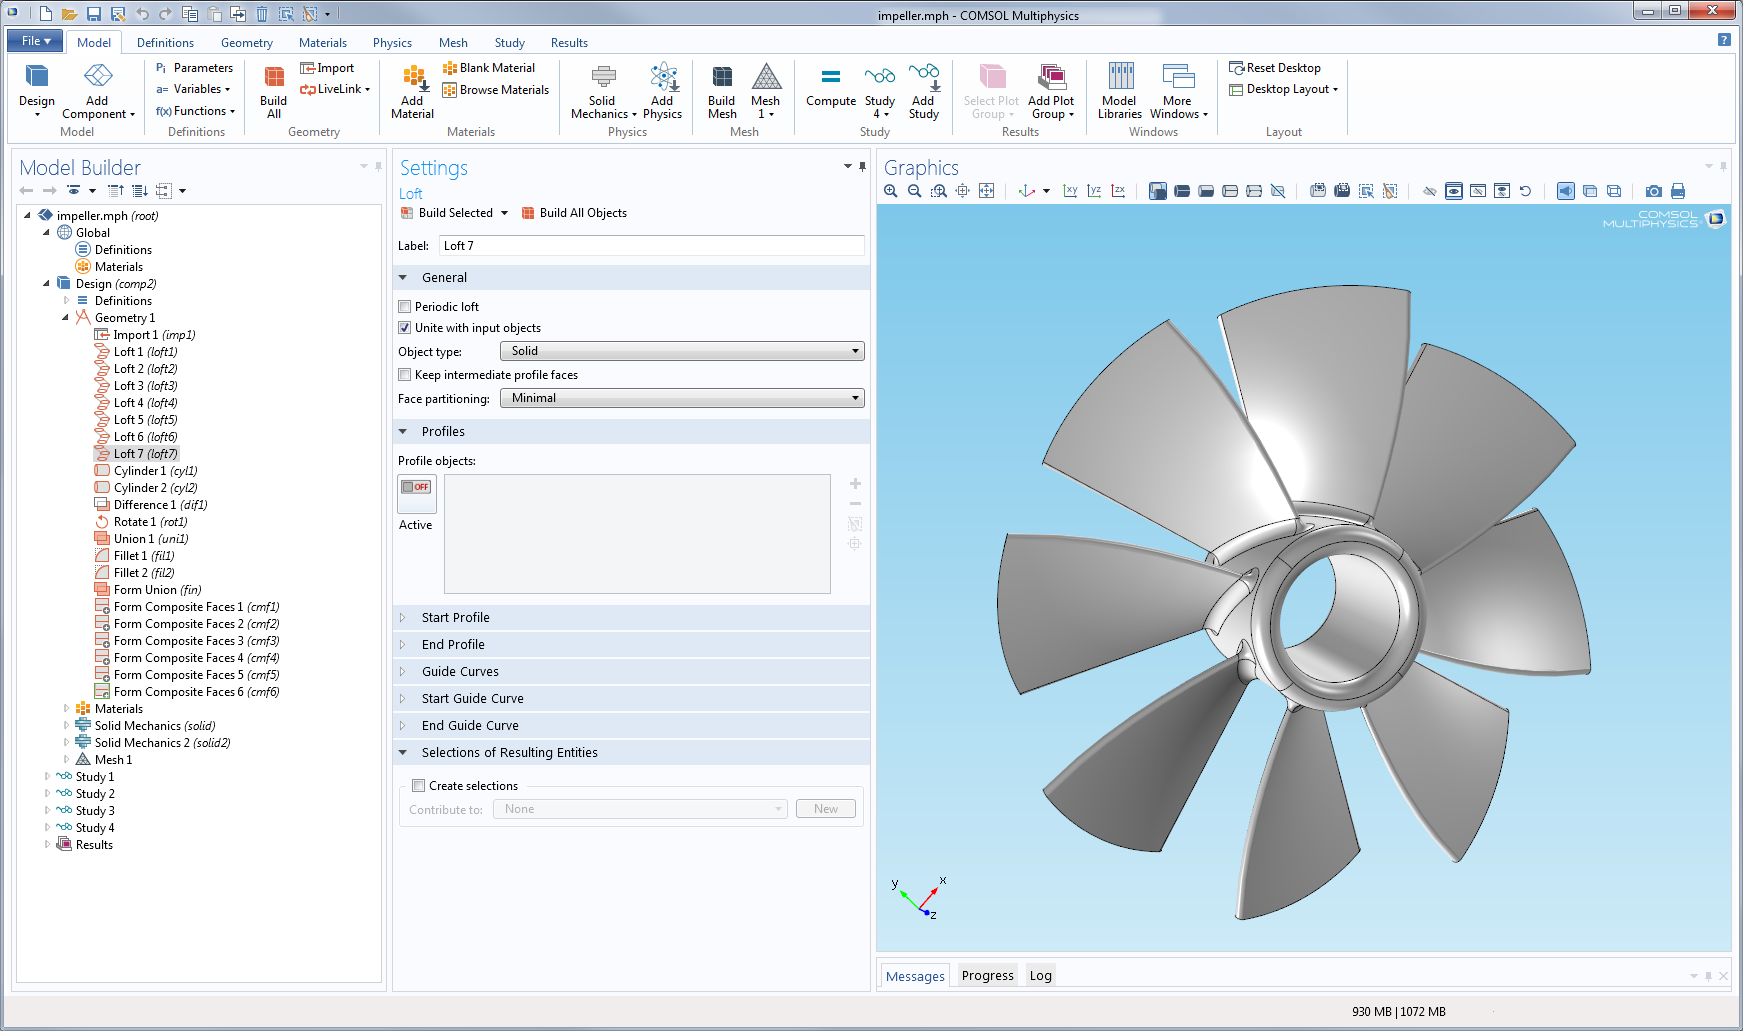Image resolution: width=1743 pixels, height=1031 pixels.
Task: Click Blank Material button
Action: 489,68
